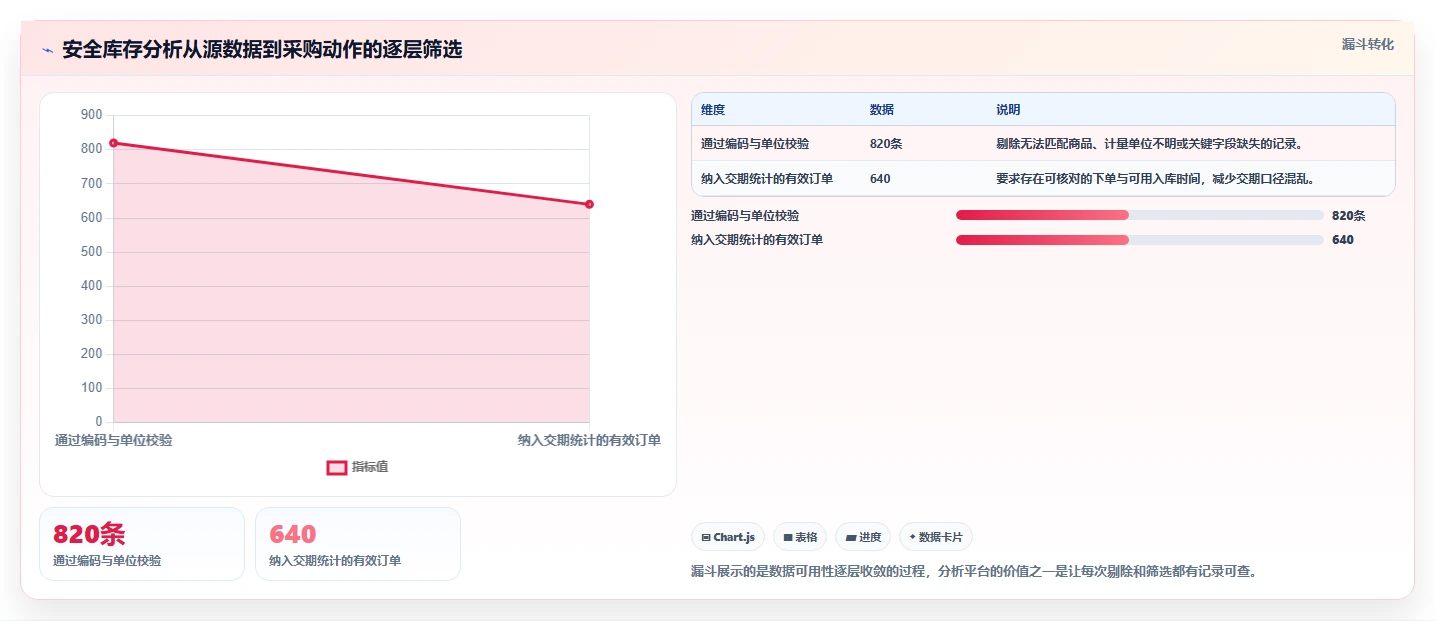The width and height of the screenshot is (1435, 621).
Task: Click progress bar for 纳入交期统计的有效订单
Action: (x=1140, y=240)
